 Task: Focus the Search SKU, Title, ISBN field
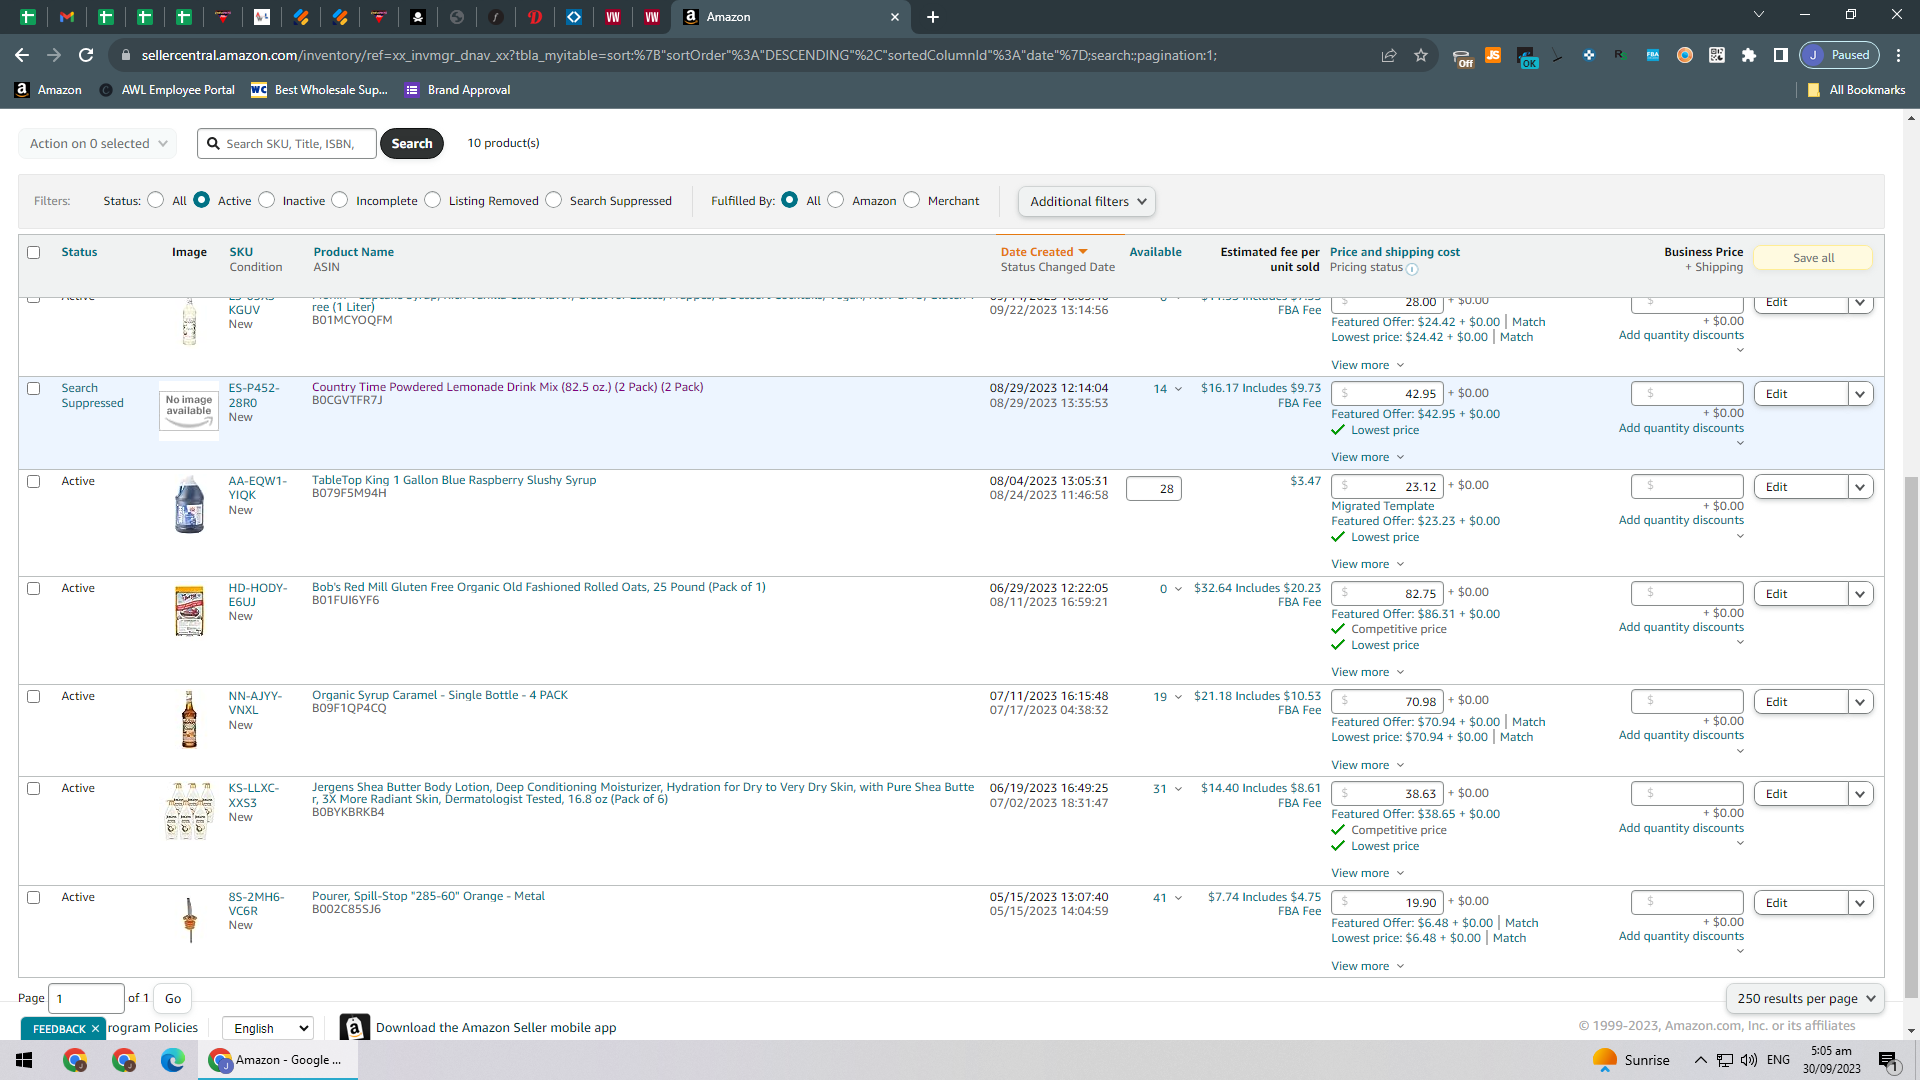287,144
